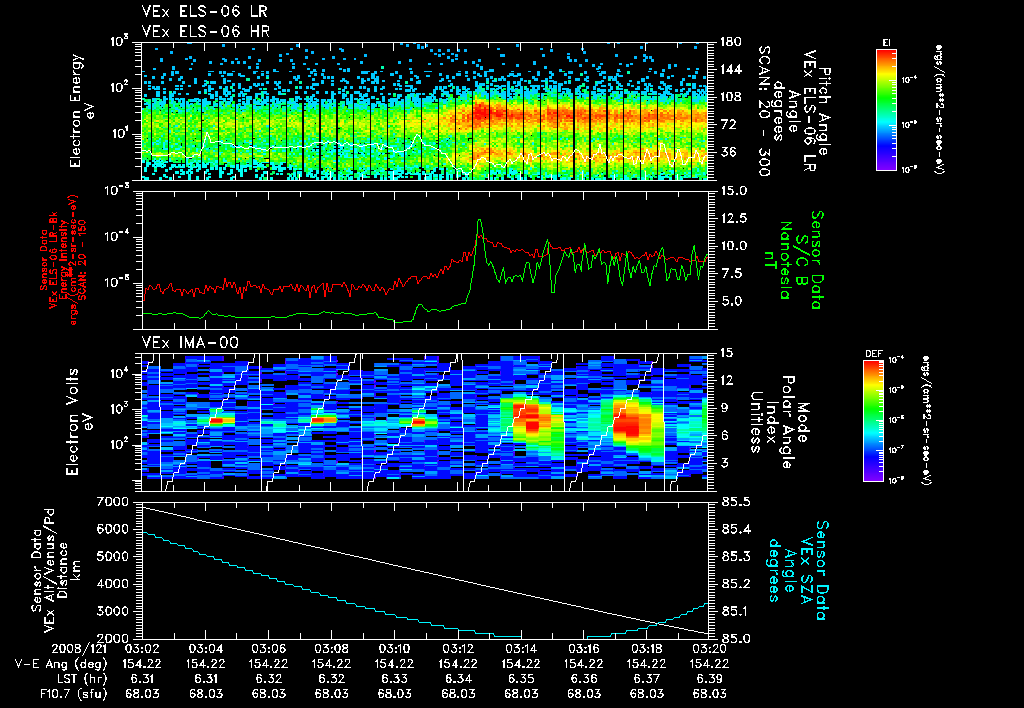1024x708 pixels.
Task: Click the 03:08 time tick label
Action: click(x=331, y=649)
